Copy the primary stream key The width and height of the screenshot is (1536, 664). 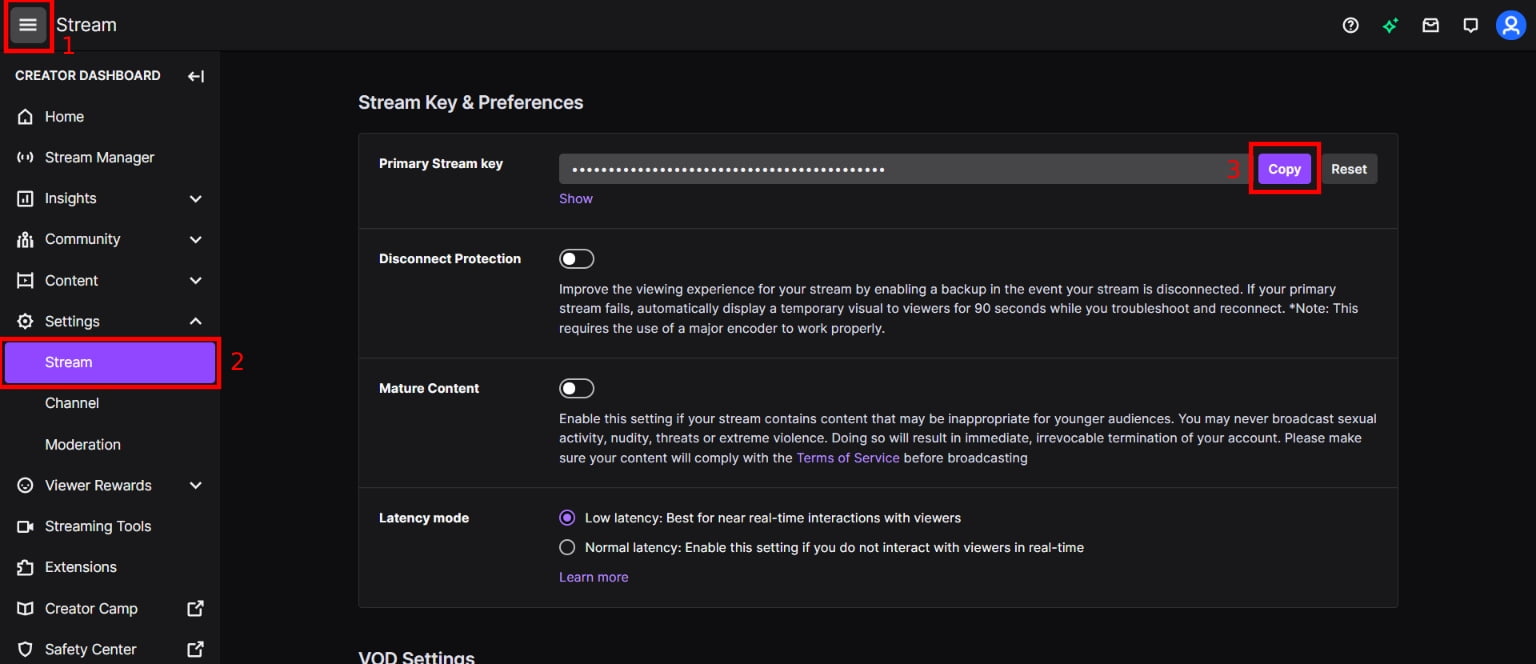tap(1284, 169)
